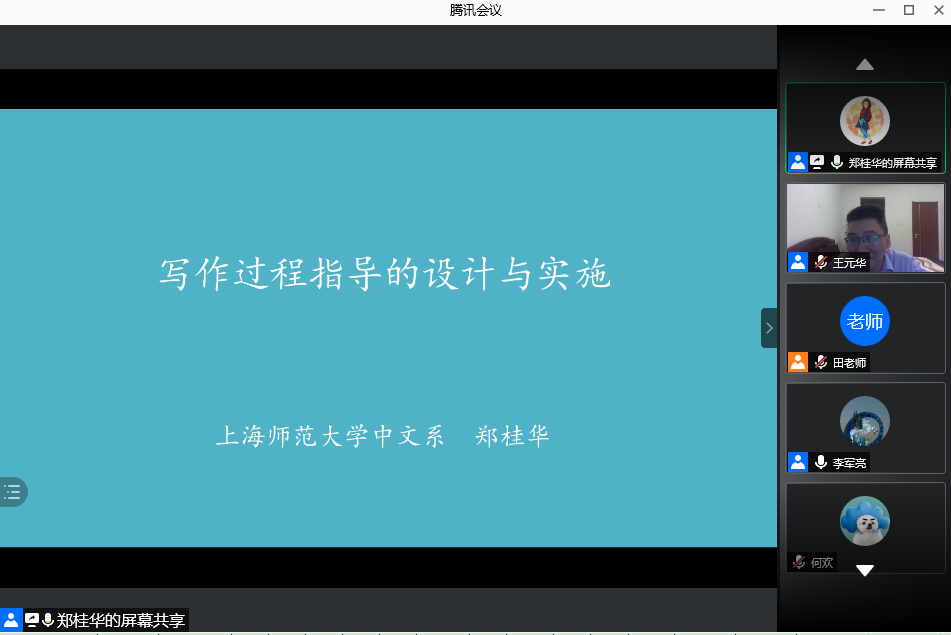Click 李军亮's blue user badge icon

(797, 462)
